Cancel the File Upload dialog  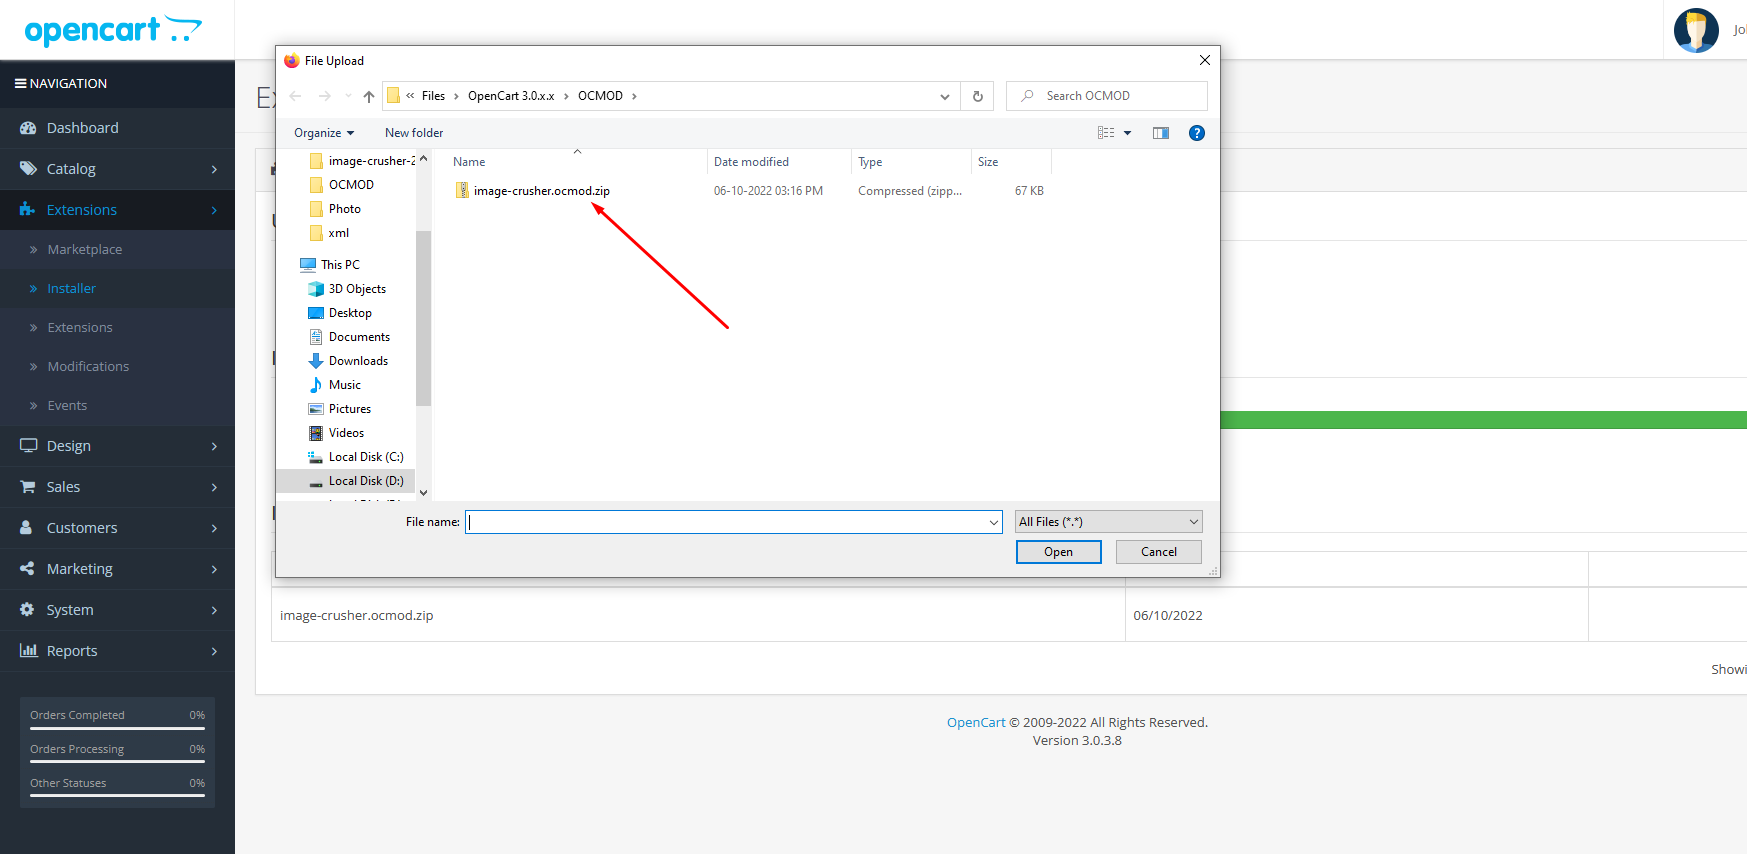pyautogui.click(x=1158, y=552)
